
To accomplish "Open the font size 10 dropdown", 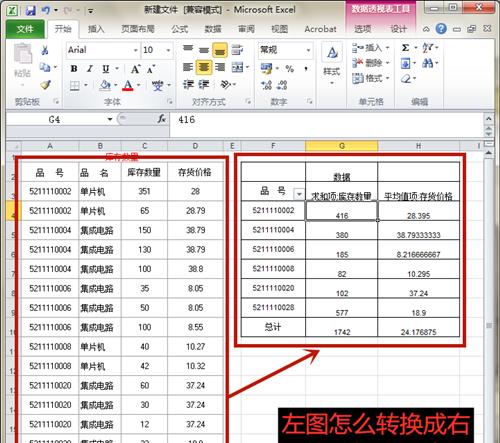I will [x=168, y=50].
